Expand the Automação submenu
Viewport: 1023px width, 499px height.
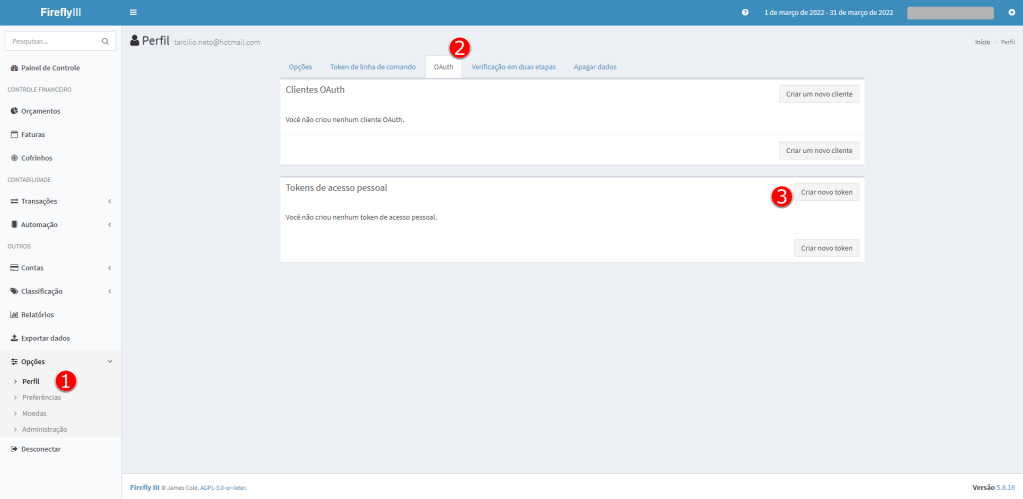(60, 225)
